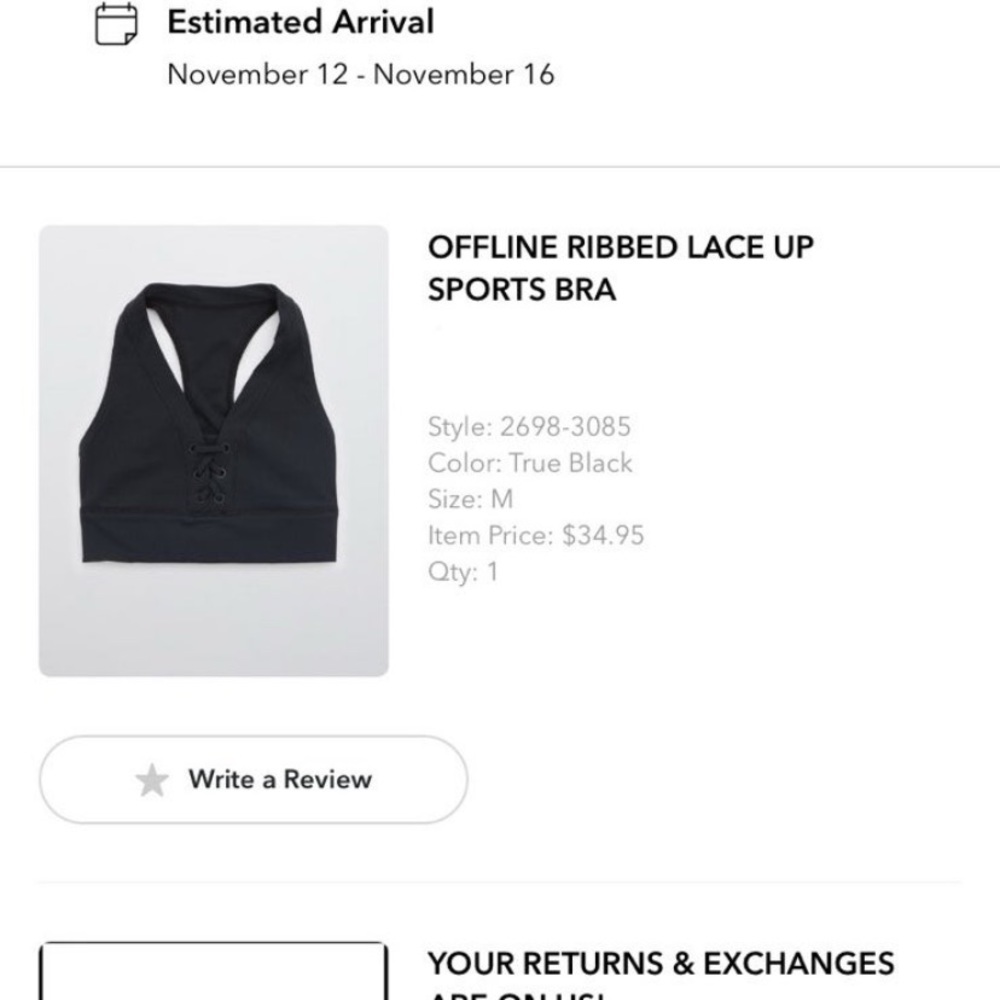Select YOUR RETURNS & EXCHANGES heading
1000x1000 pixels.
coord(662,963)
